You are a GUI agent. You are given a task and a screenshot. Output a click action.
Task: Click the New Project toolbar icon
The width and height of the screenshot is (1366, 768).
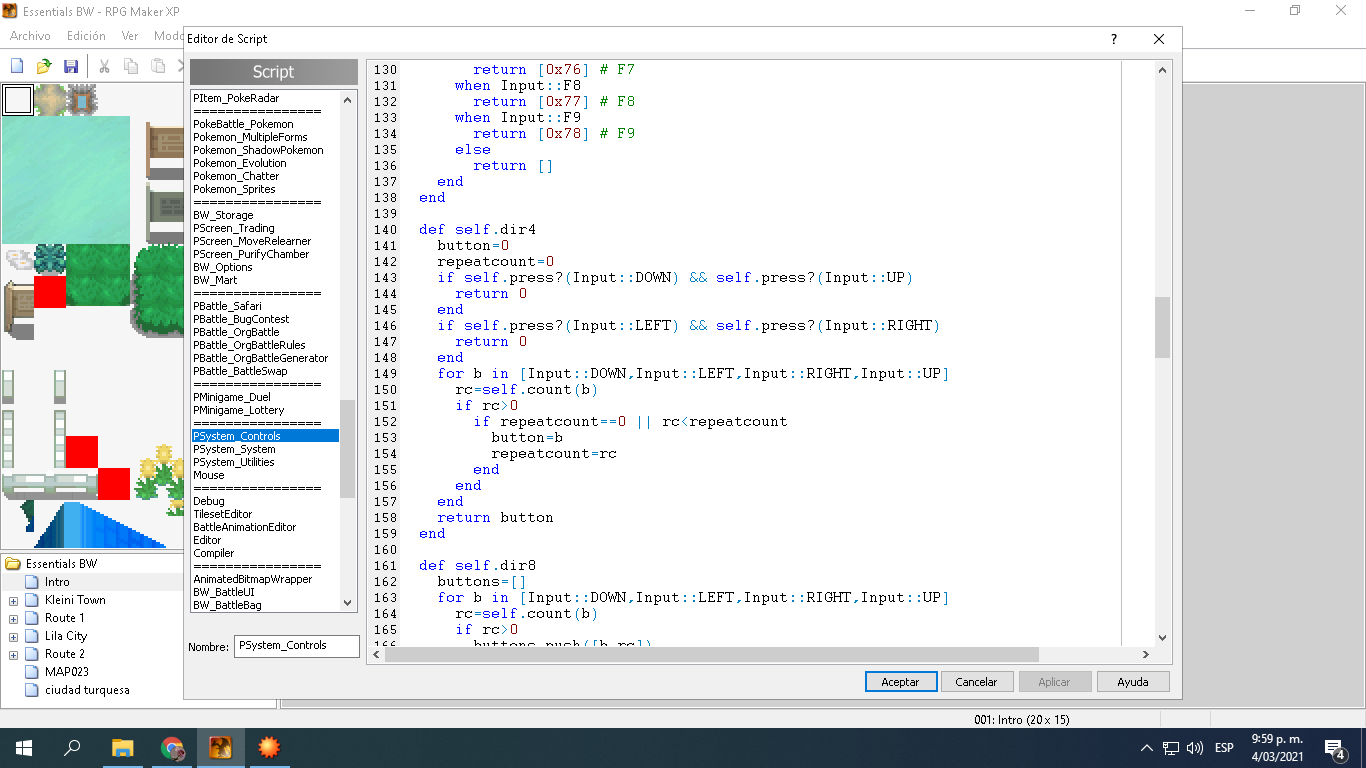(x=17, y=66)
